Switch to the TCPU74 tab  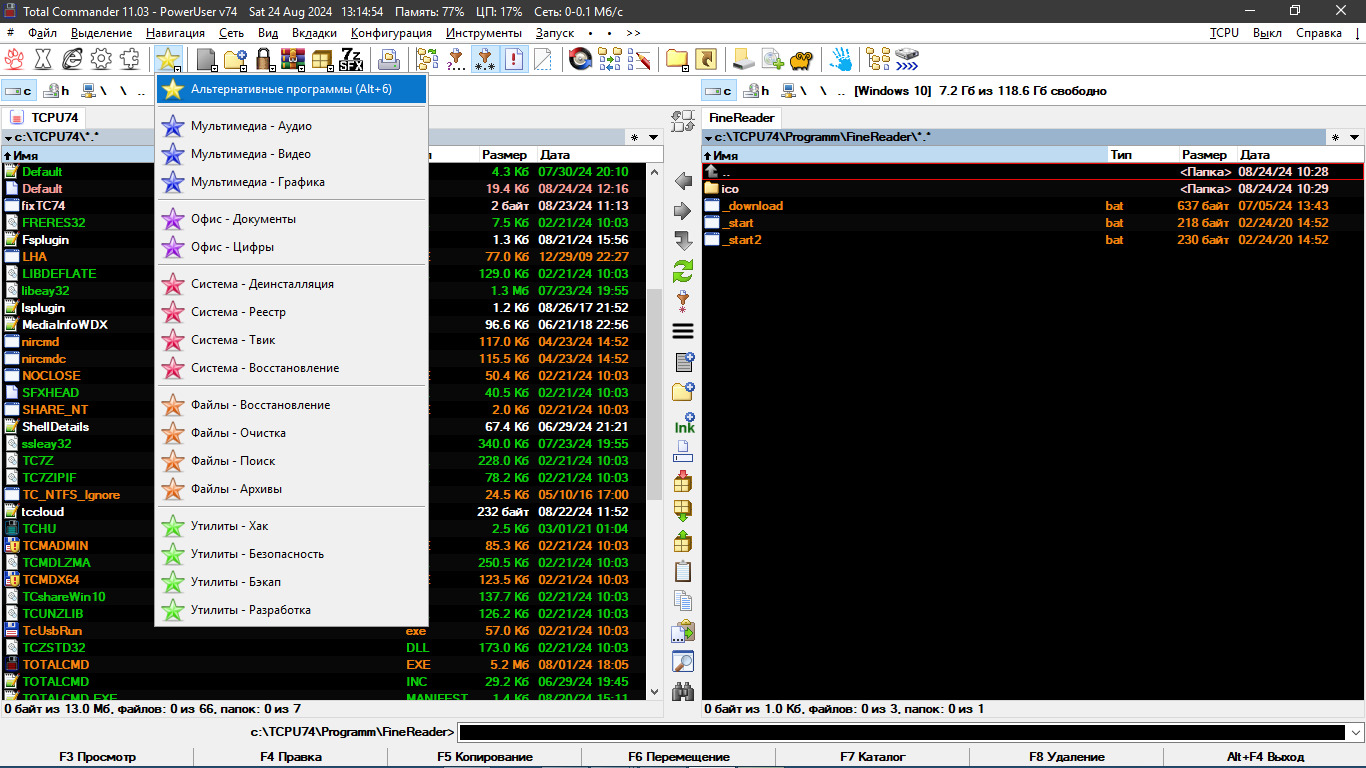click(46, 117)
